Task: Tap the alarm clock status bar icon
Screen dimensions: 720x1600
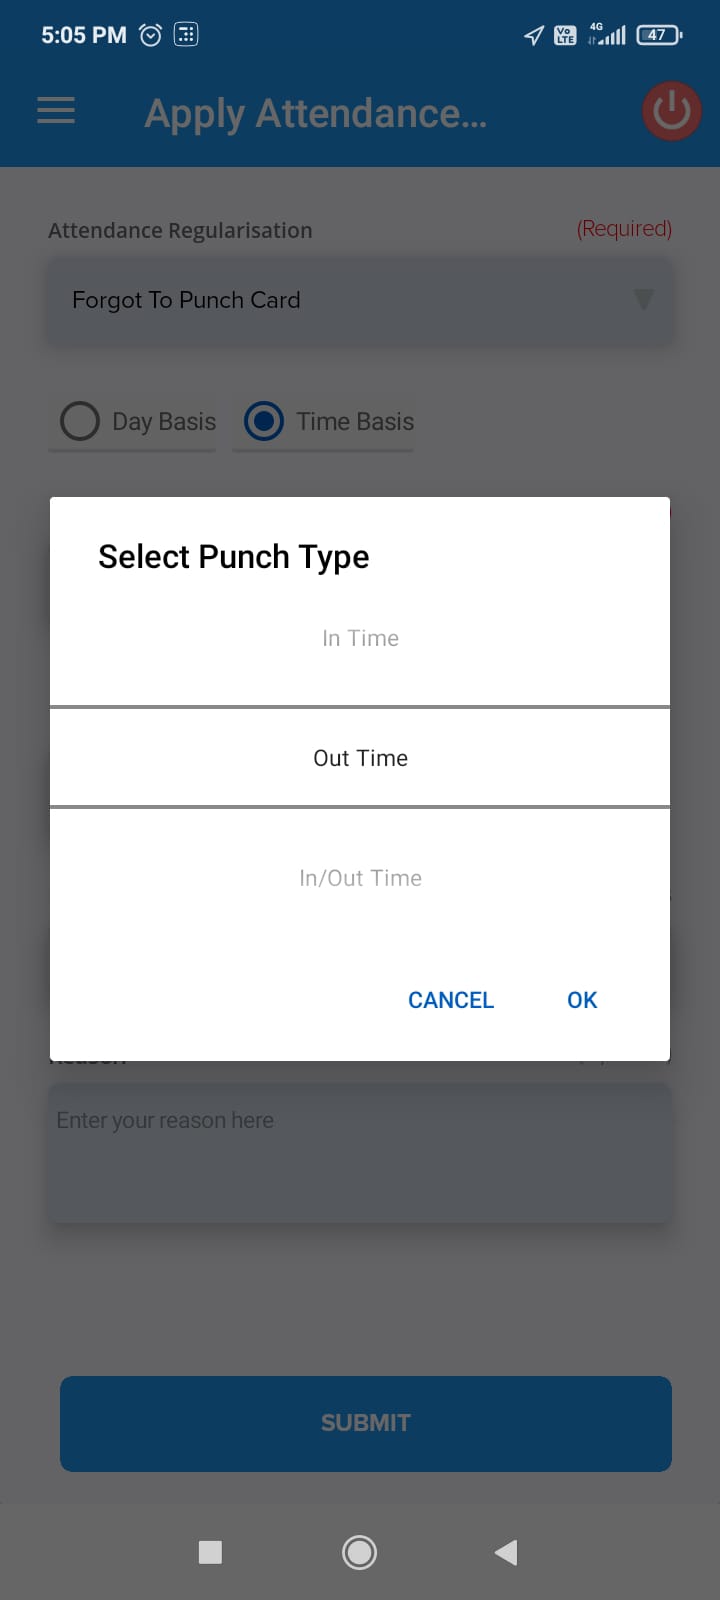Action: (150, 34)
